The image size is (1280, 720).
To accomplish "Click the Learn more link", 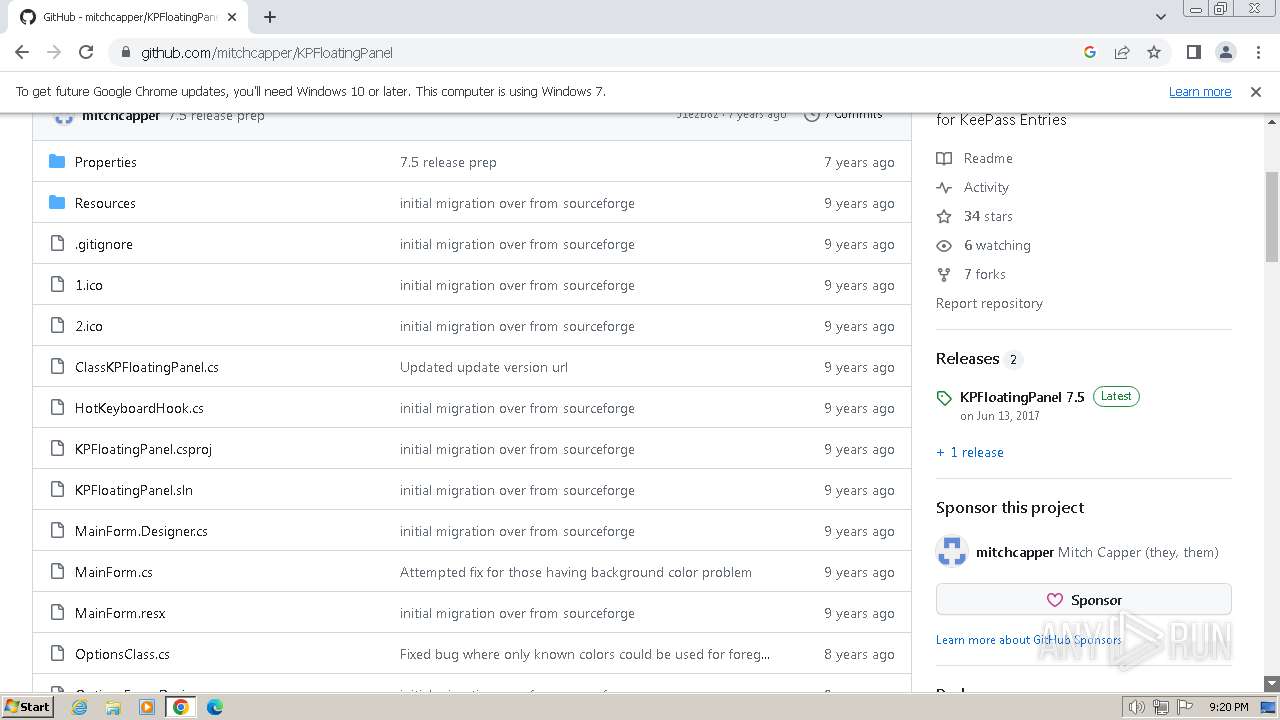I will 1200,91.
